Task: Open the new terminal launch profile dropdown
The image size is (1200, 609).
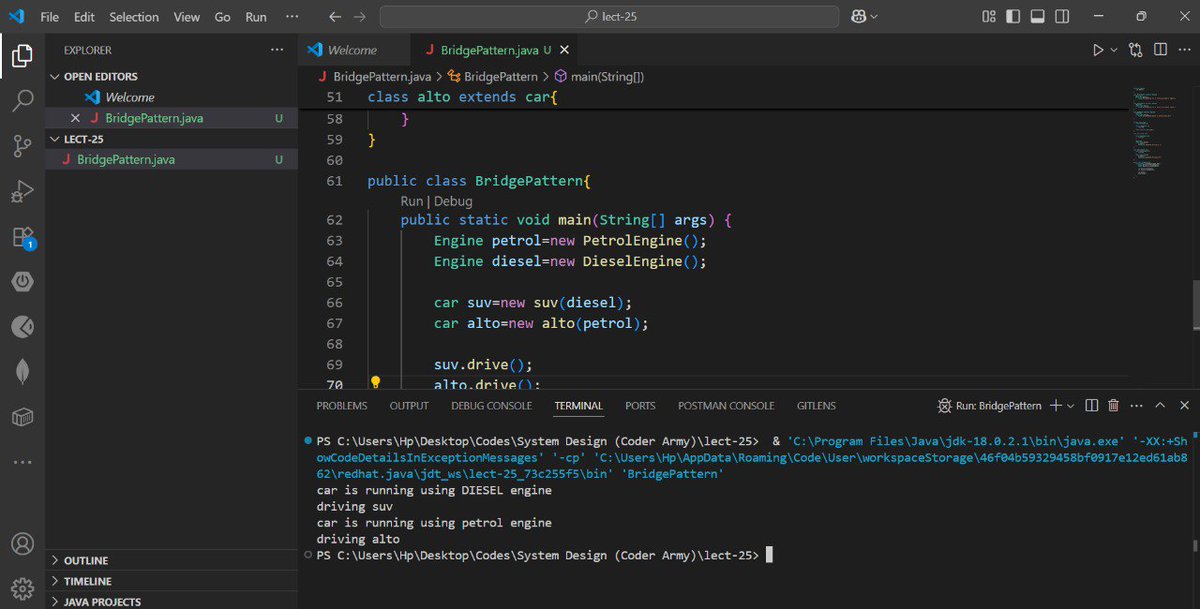Action: click(x=1071, y=406)
